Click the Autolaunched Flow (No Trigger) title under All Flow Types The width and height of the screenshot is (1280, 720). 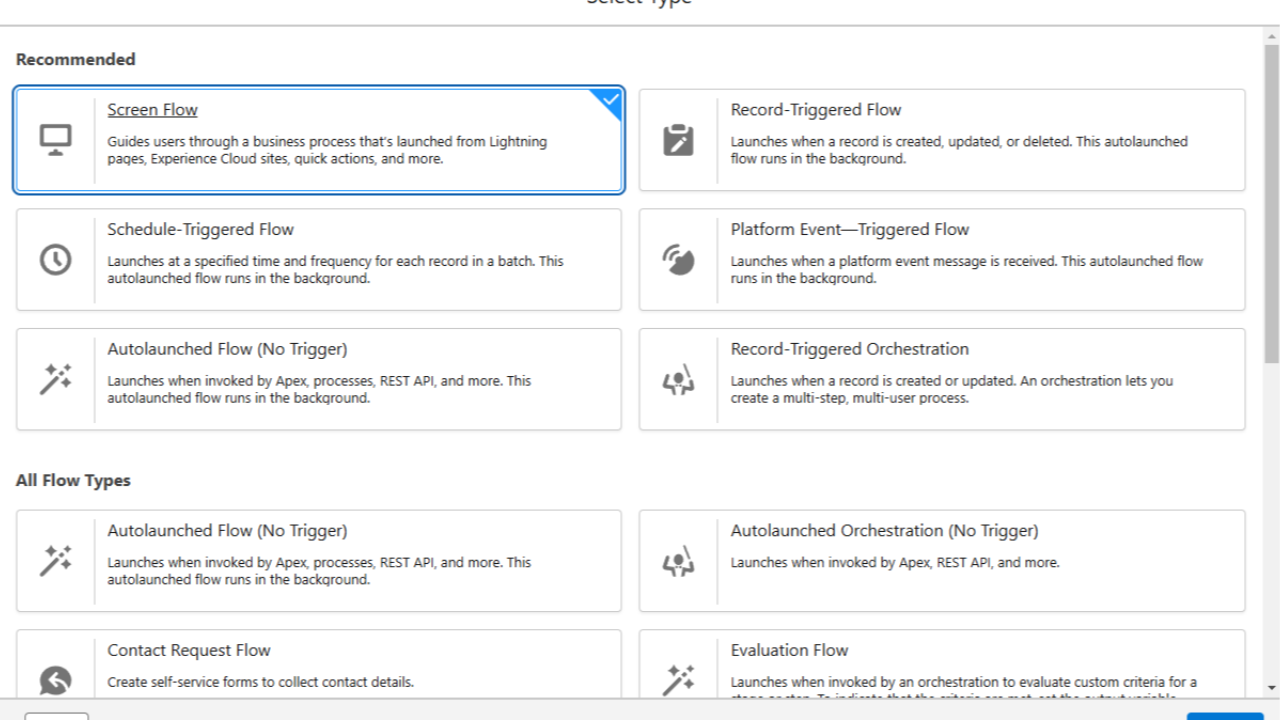point(228,531)
